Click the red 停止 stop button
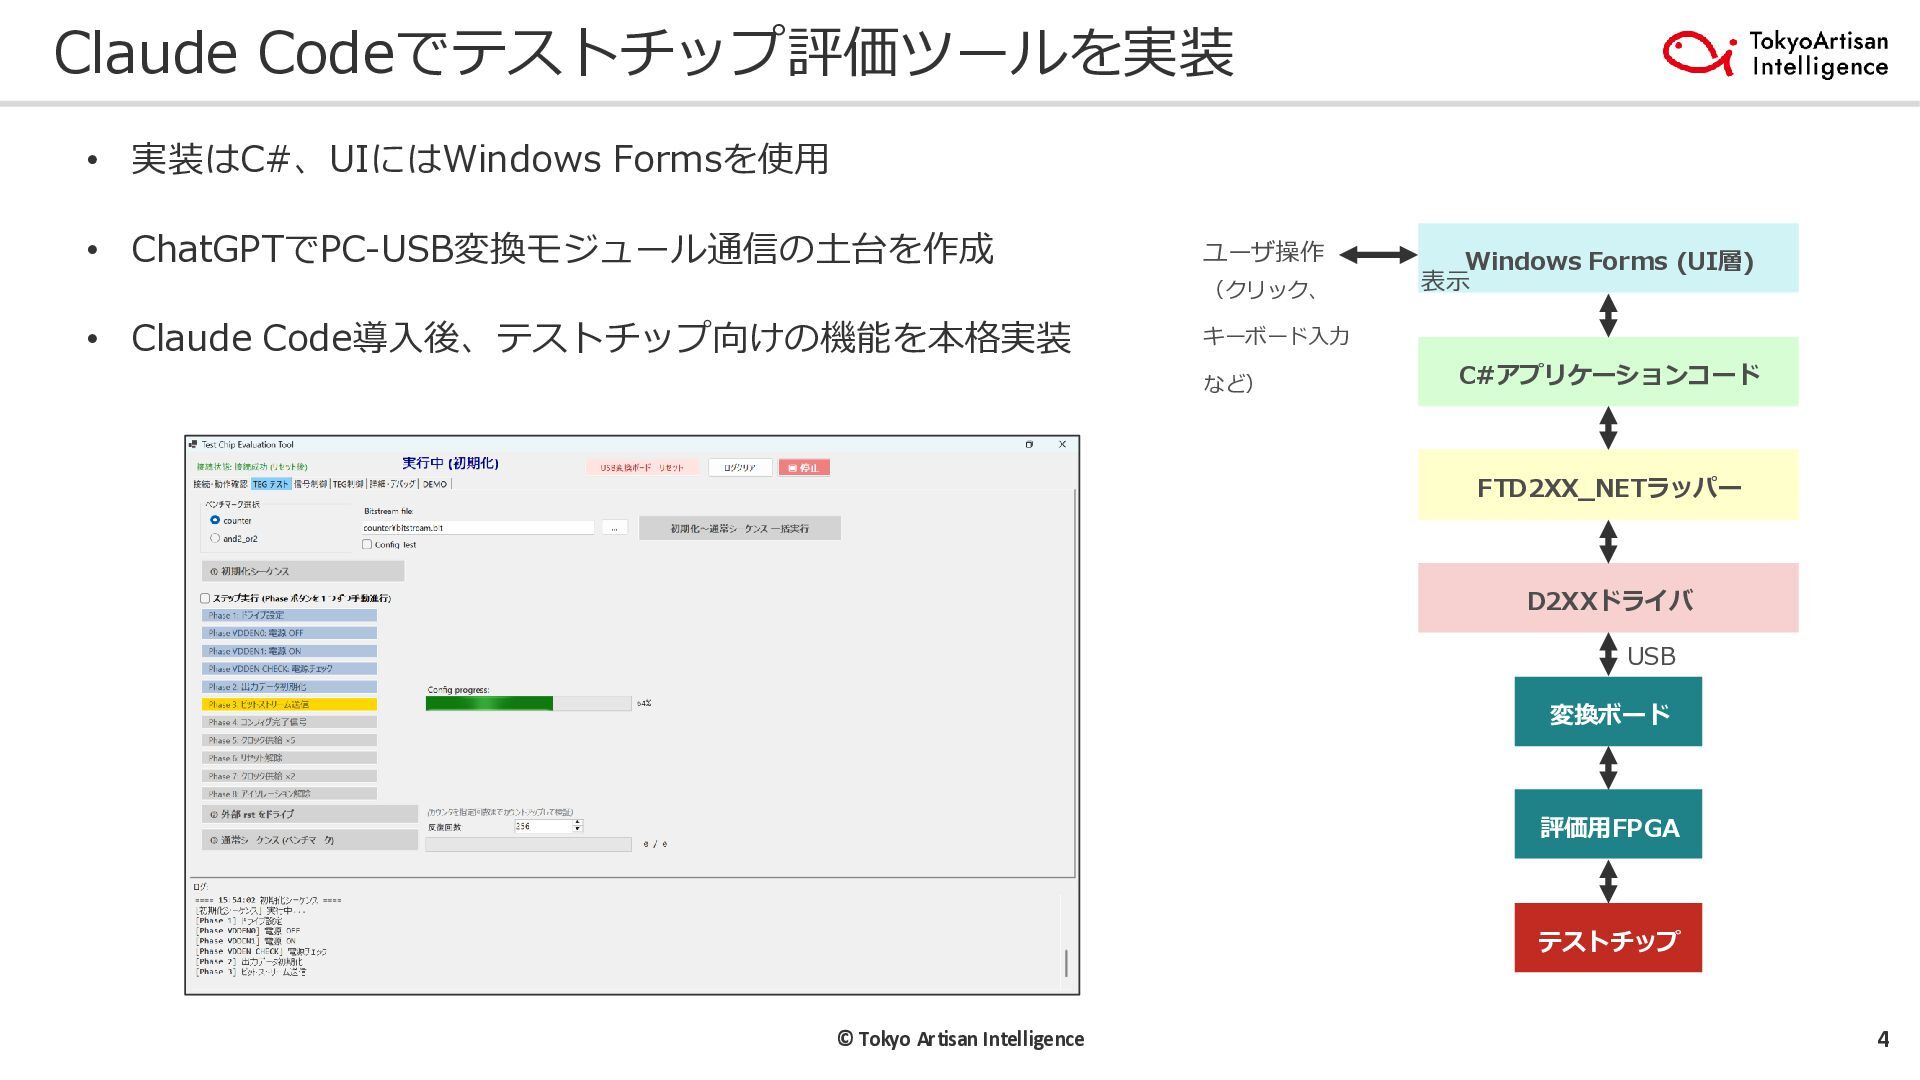1920x1080 pixels. [804, 467]
